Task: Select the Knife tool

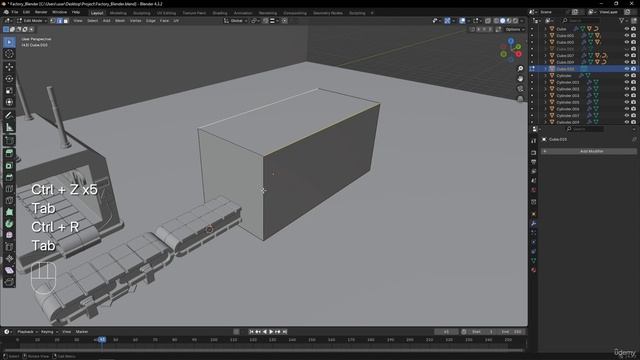Action: pos(9,200)
